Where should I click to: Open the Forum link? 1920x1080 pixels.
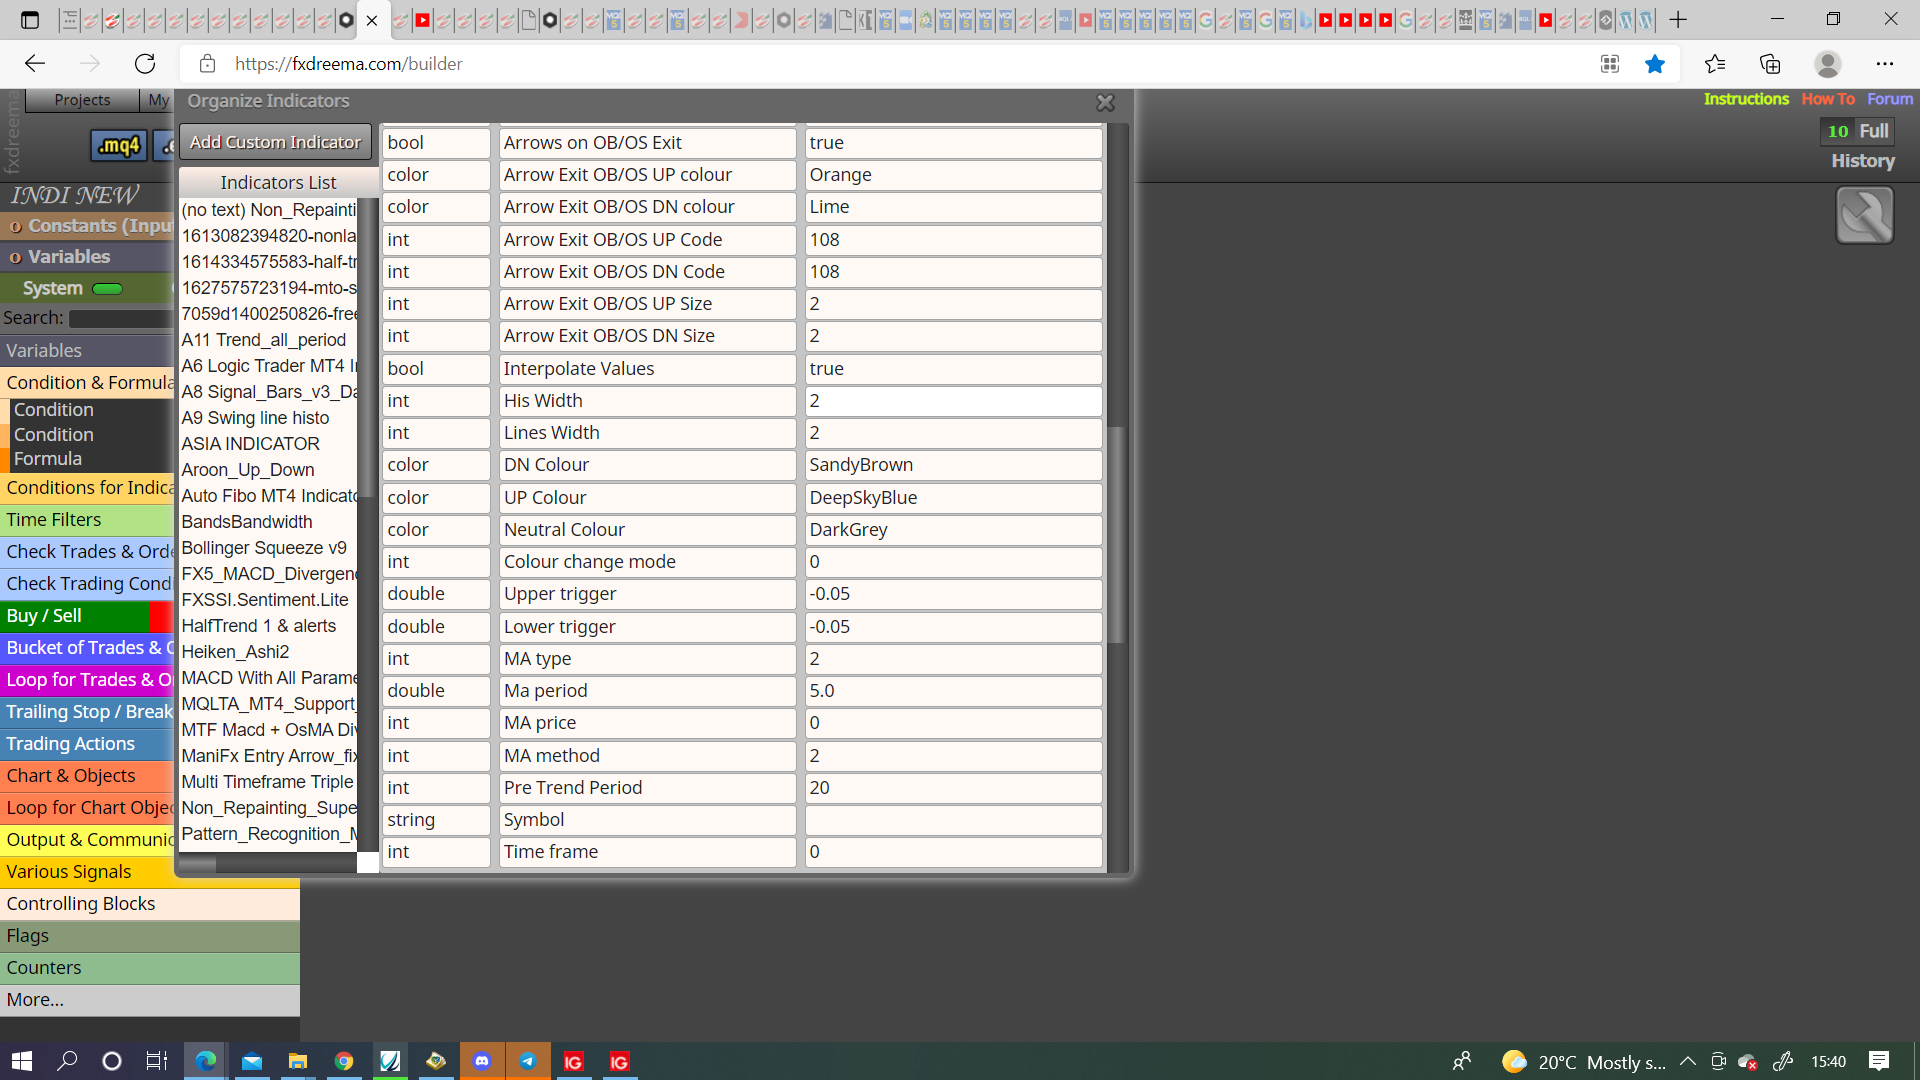coord(1890,99)
